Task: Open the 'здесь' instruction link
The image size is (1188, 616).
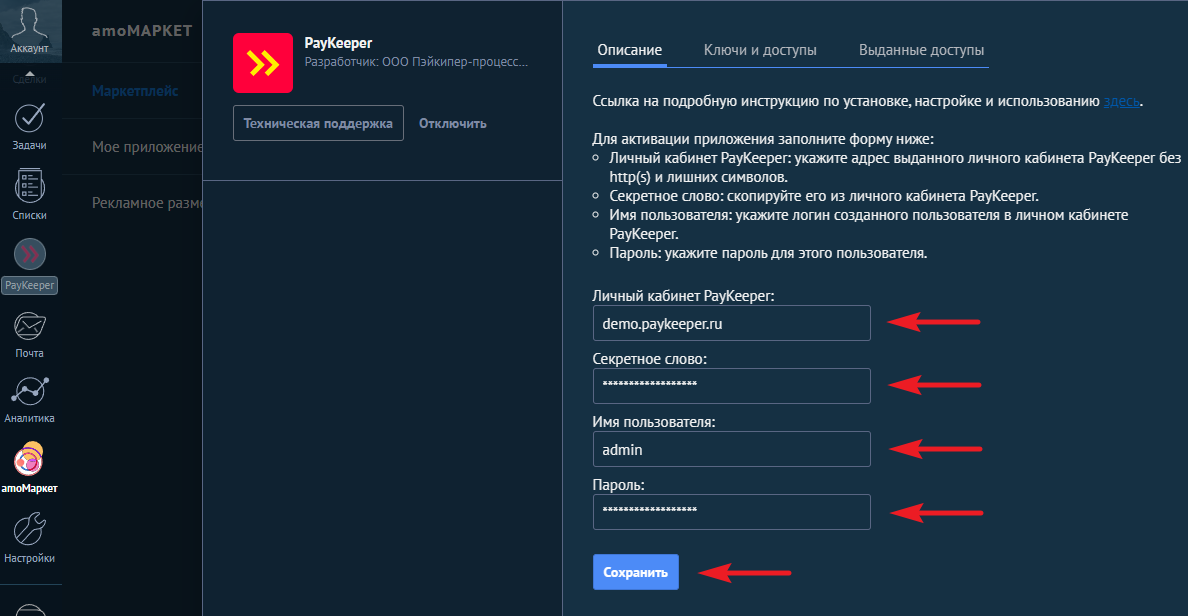Action: point(1121,102)
